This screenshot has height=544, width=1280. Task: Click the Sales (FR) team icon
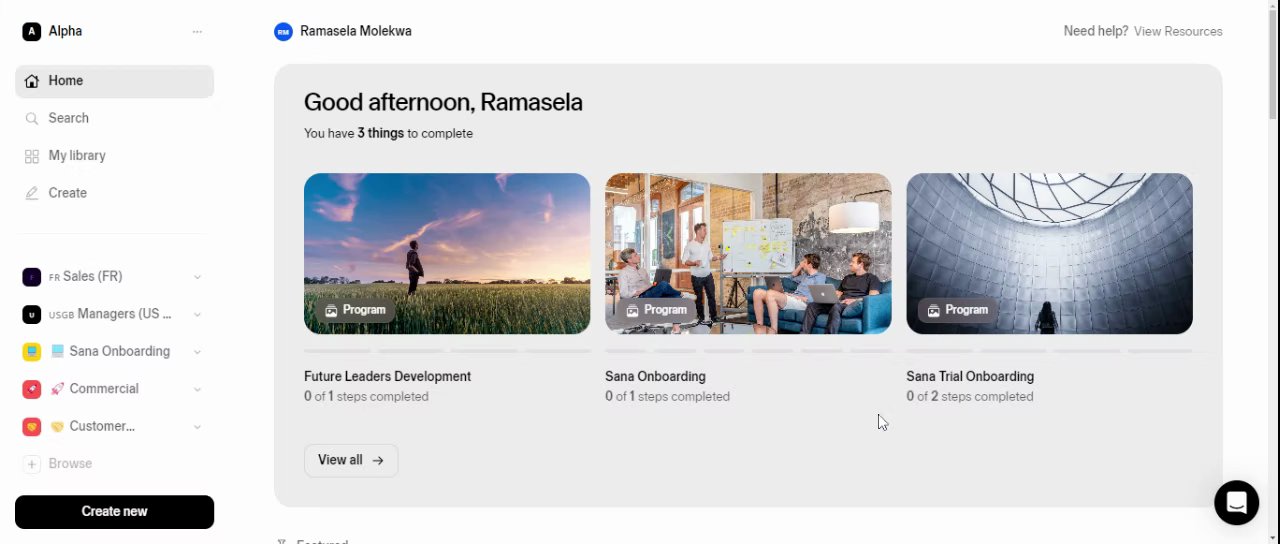(32, 277)
